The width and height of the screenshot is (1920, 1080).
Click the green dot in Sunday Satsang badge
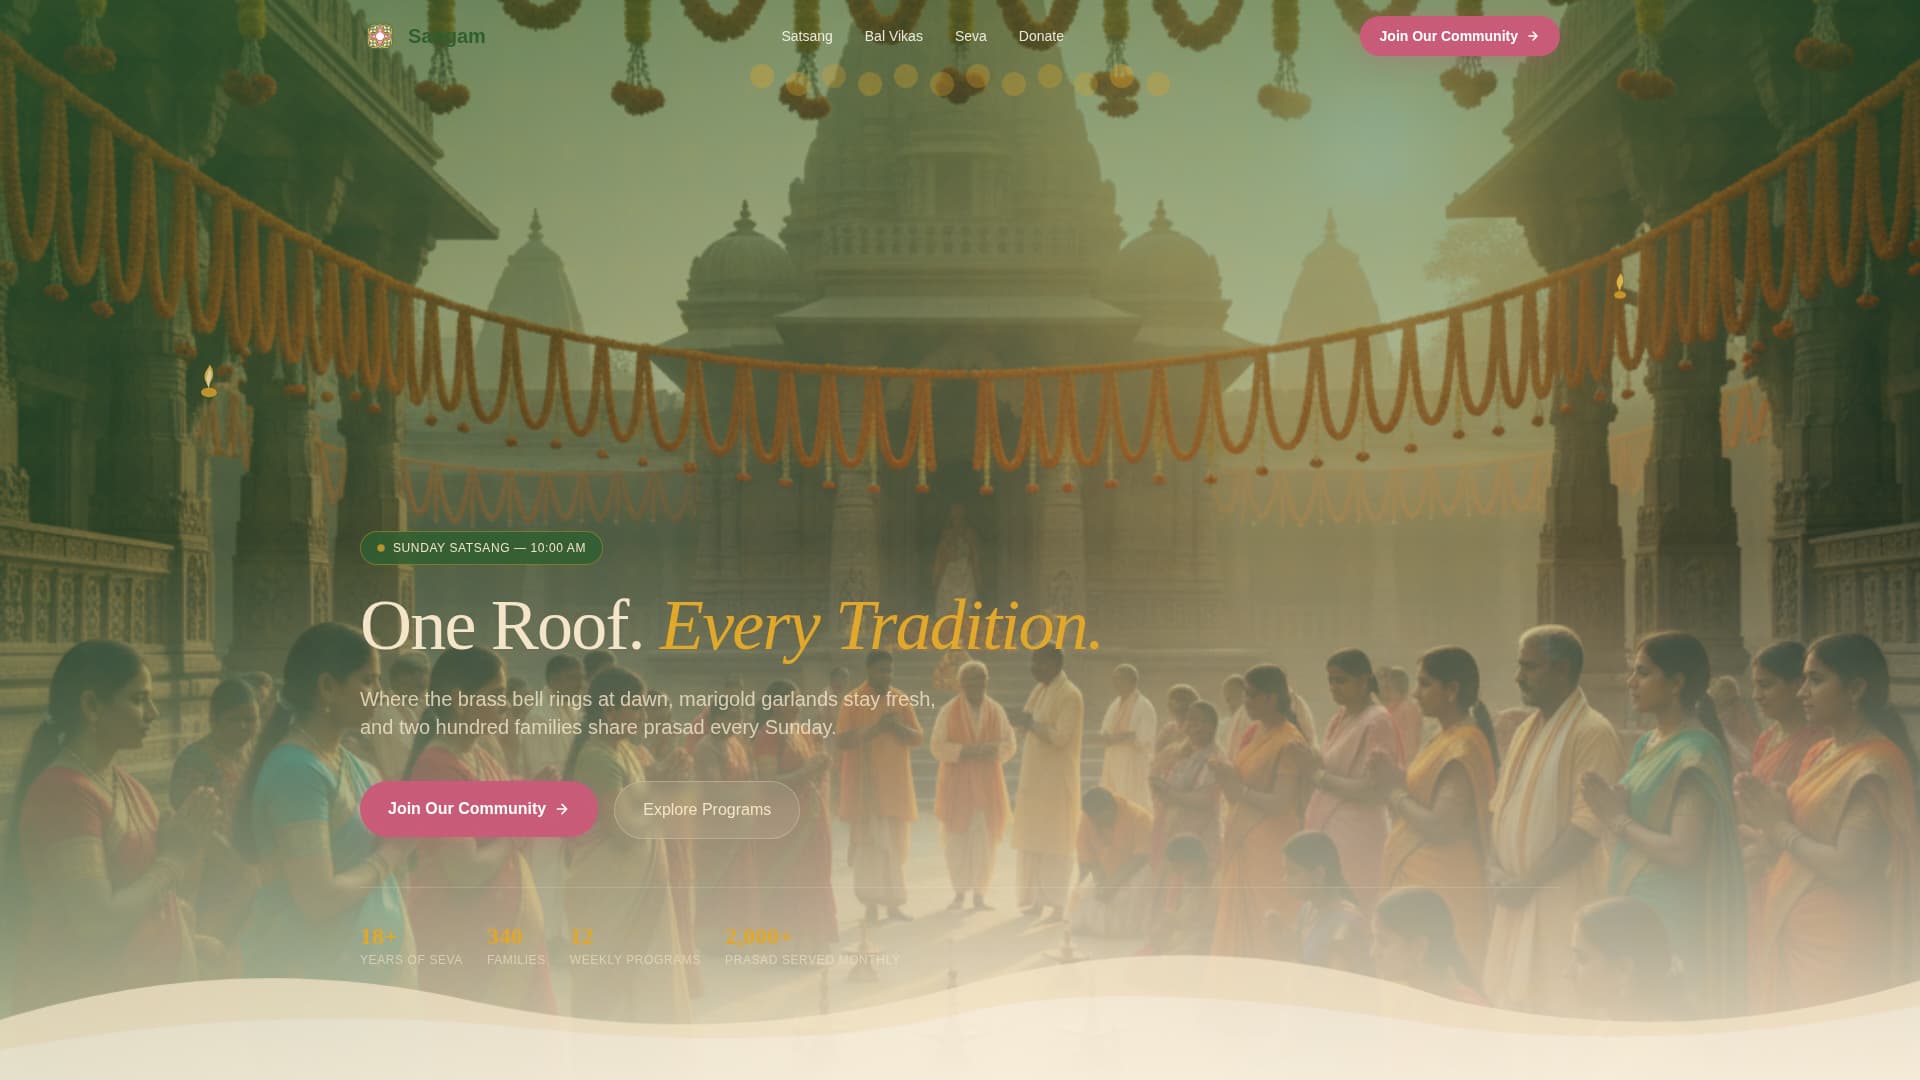point(379,548)
